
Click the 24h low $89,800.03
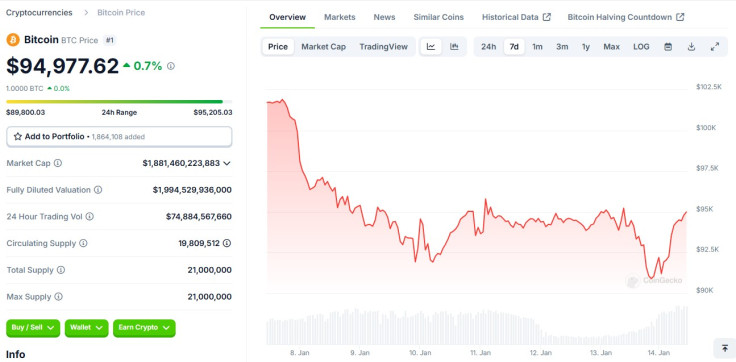(x=26, y=112)
